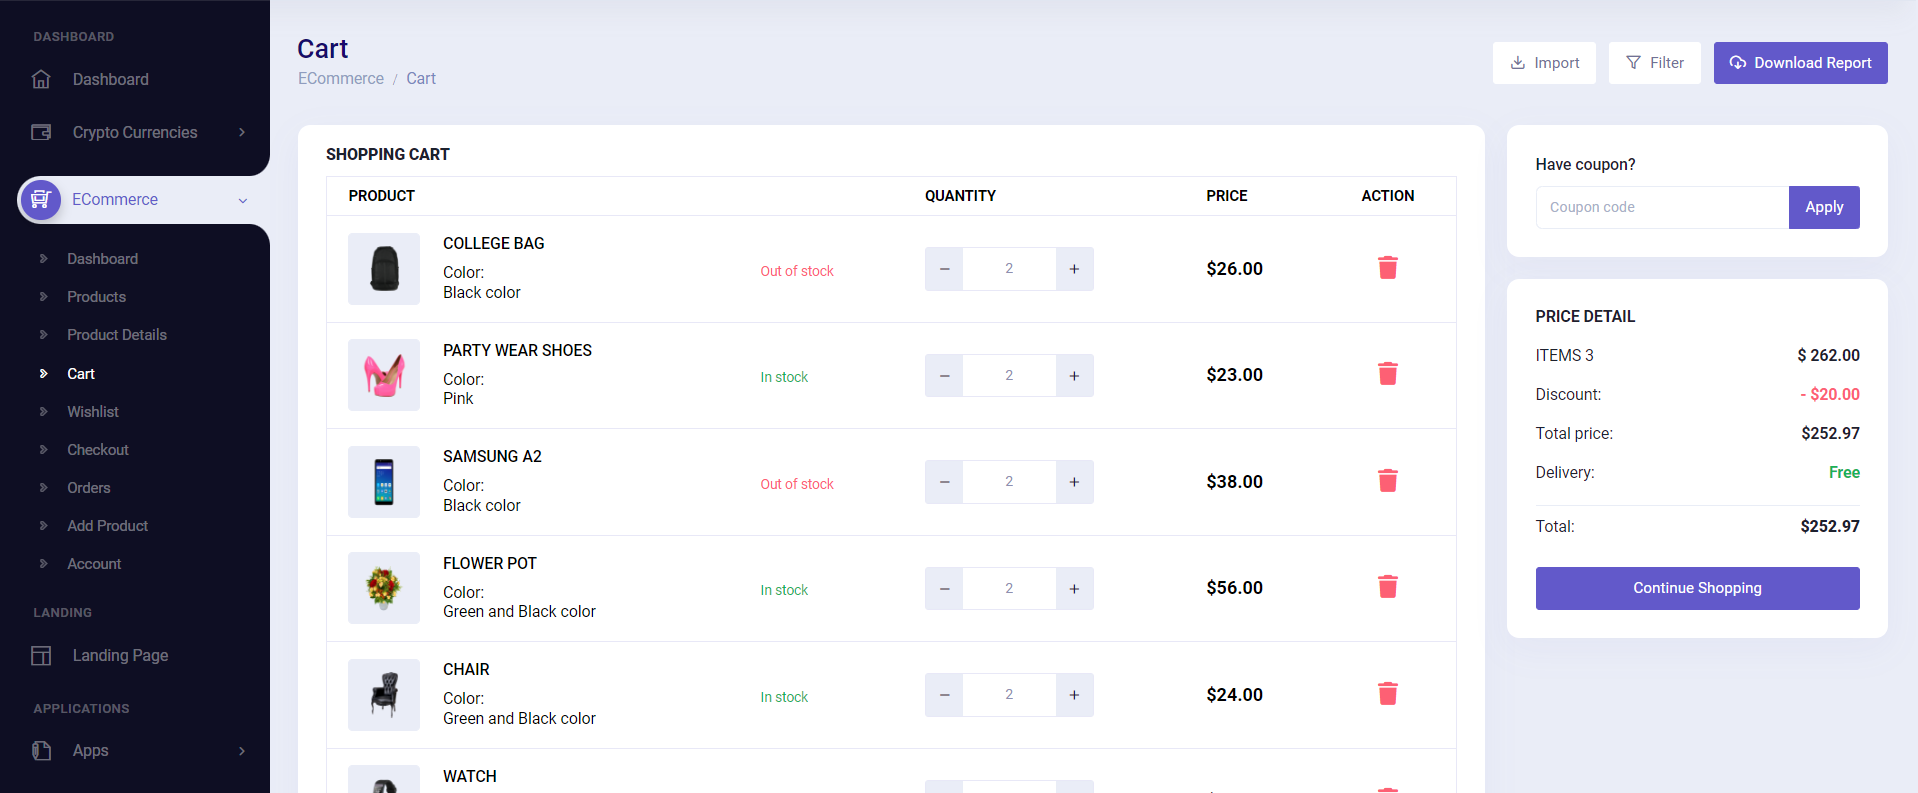1918x793 pixels.
Task: Increase Chair quantity using plus button
Action: (1074, 695)
